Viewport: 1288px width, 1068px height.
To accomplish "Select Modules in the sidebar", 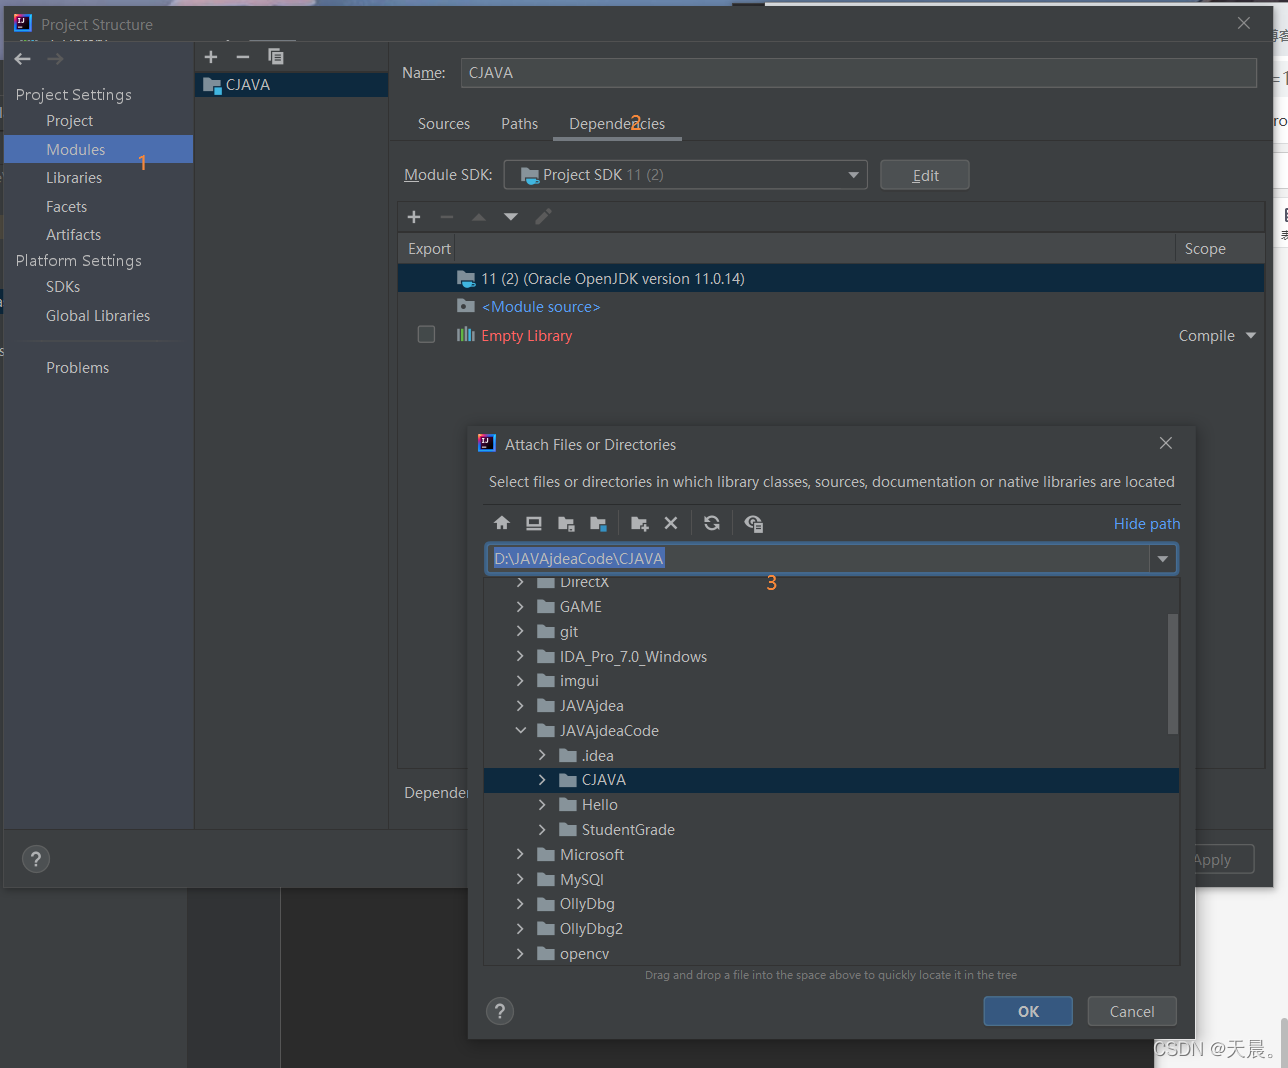I will click(98, 149).
